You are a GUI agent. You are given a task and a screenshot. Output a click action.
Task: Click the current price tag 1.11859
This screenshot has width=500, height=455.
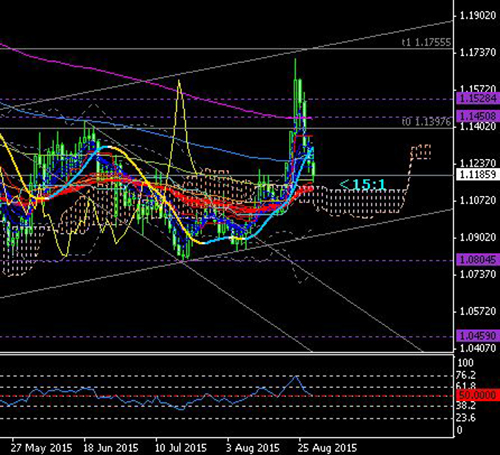[478, 174]
